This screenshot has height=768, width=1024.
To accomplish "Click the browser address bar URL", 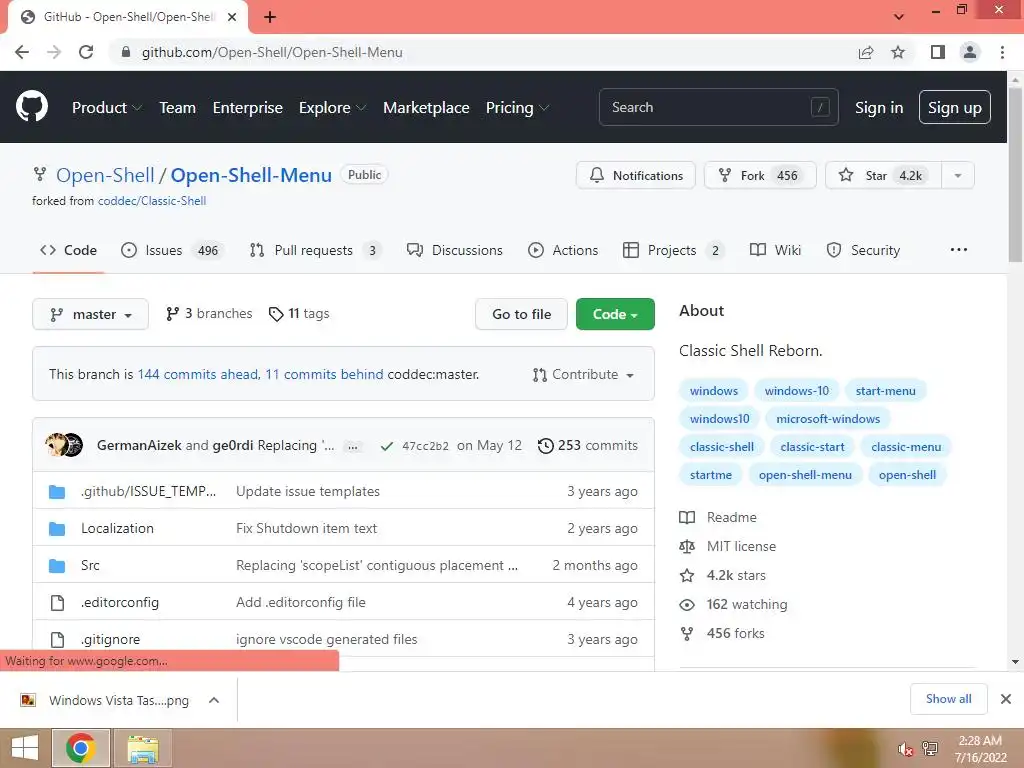I will [272, 52].
